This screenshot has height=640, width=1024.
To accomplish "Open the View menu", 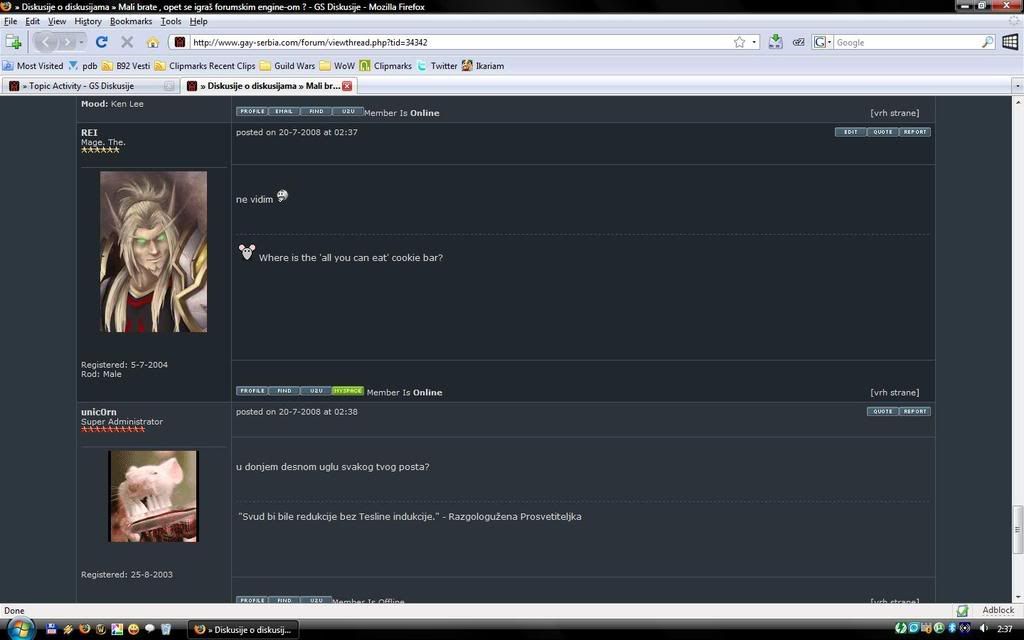I will coord(57,22).
